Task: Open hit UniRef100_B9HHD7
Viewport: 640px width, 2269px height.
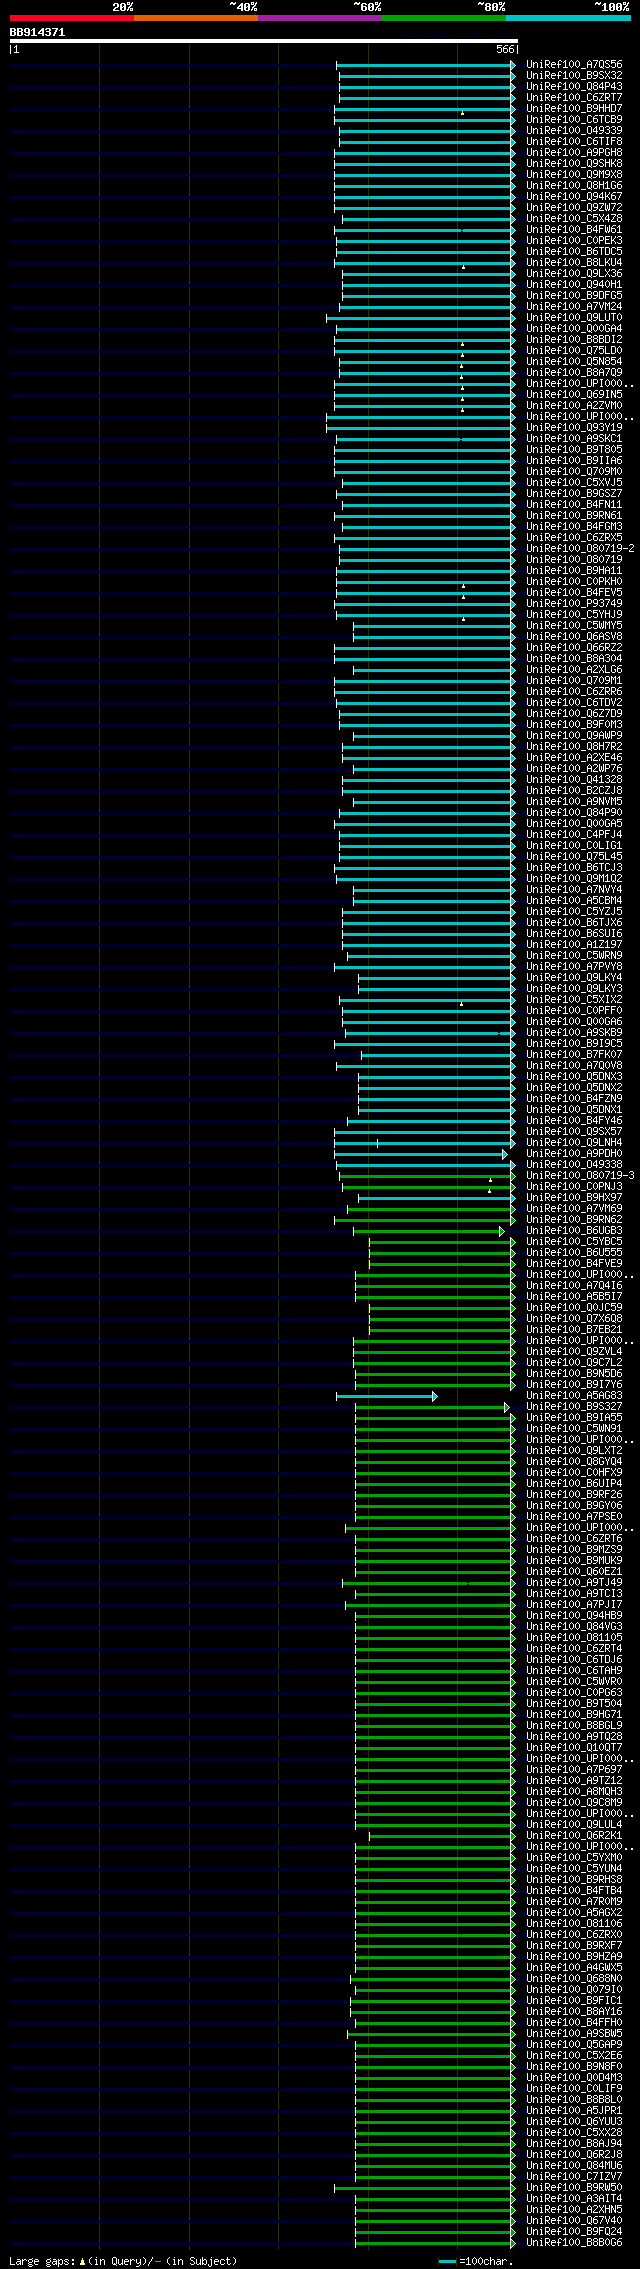Action: pos(574,109)
